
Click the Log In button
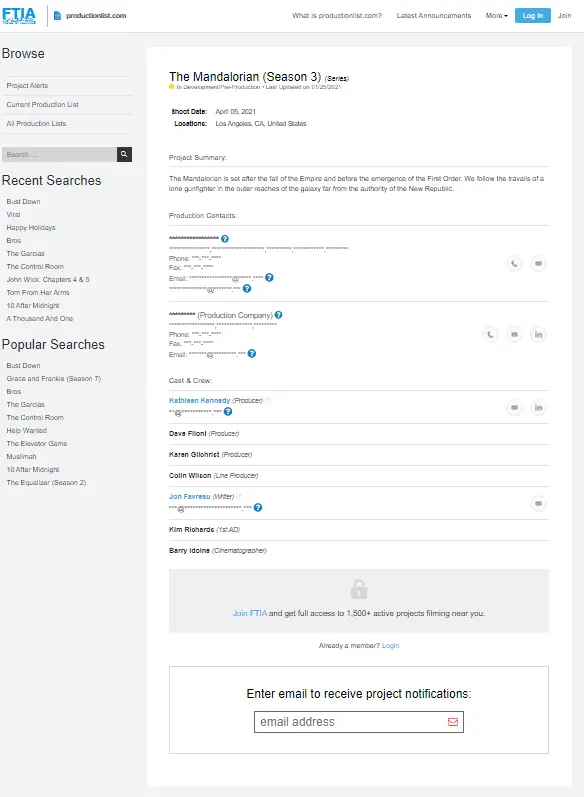click(533, 16)
